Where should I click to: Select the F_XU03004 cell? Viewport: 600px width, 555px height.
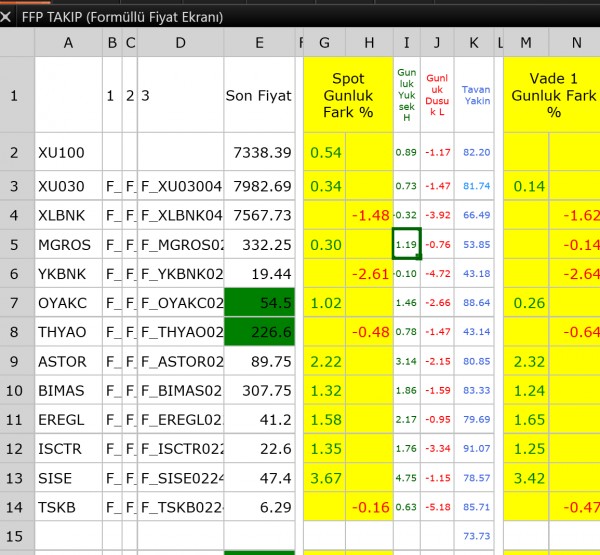click(181, 186)
